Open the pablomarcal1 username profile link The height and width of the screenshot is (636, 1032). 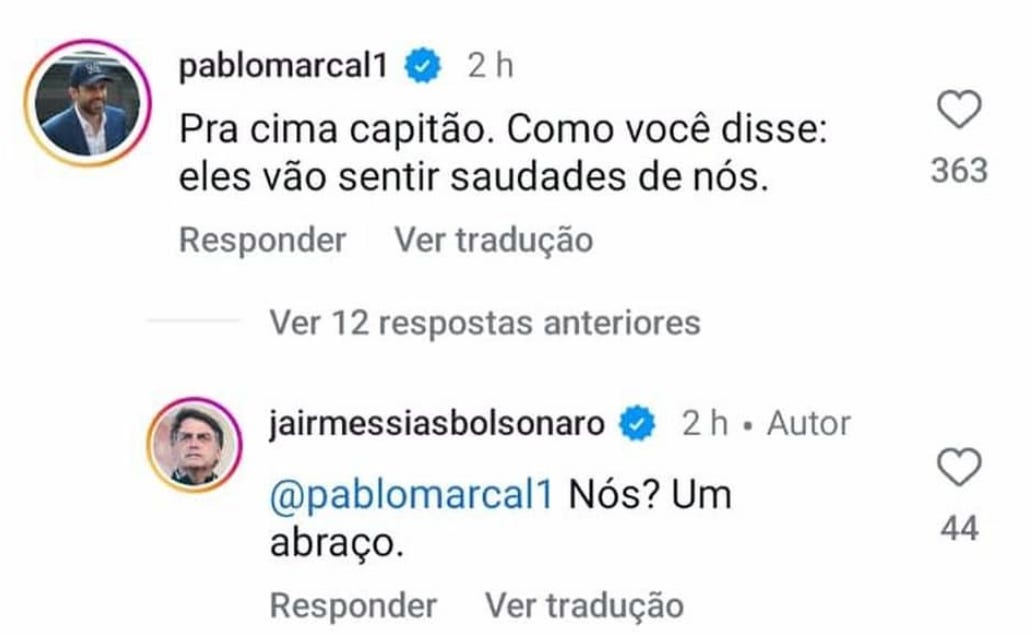click(284, 66)
